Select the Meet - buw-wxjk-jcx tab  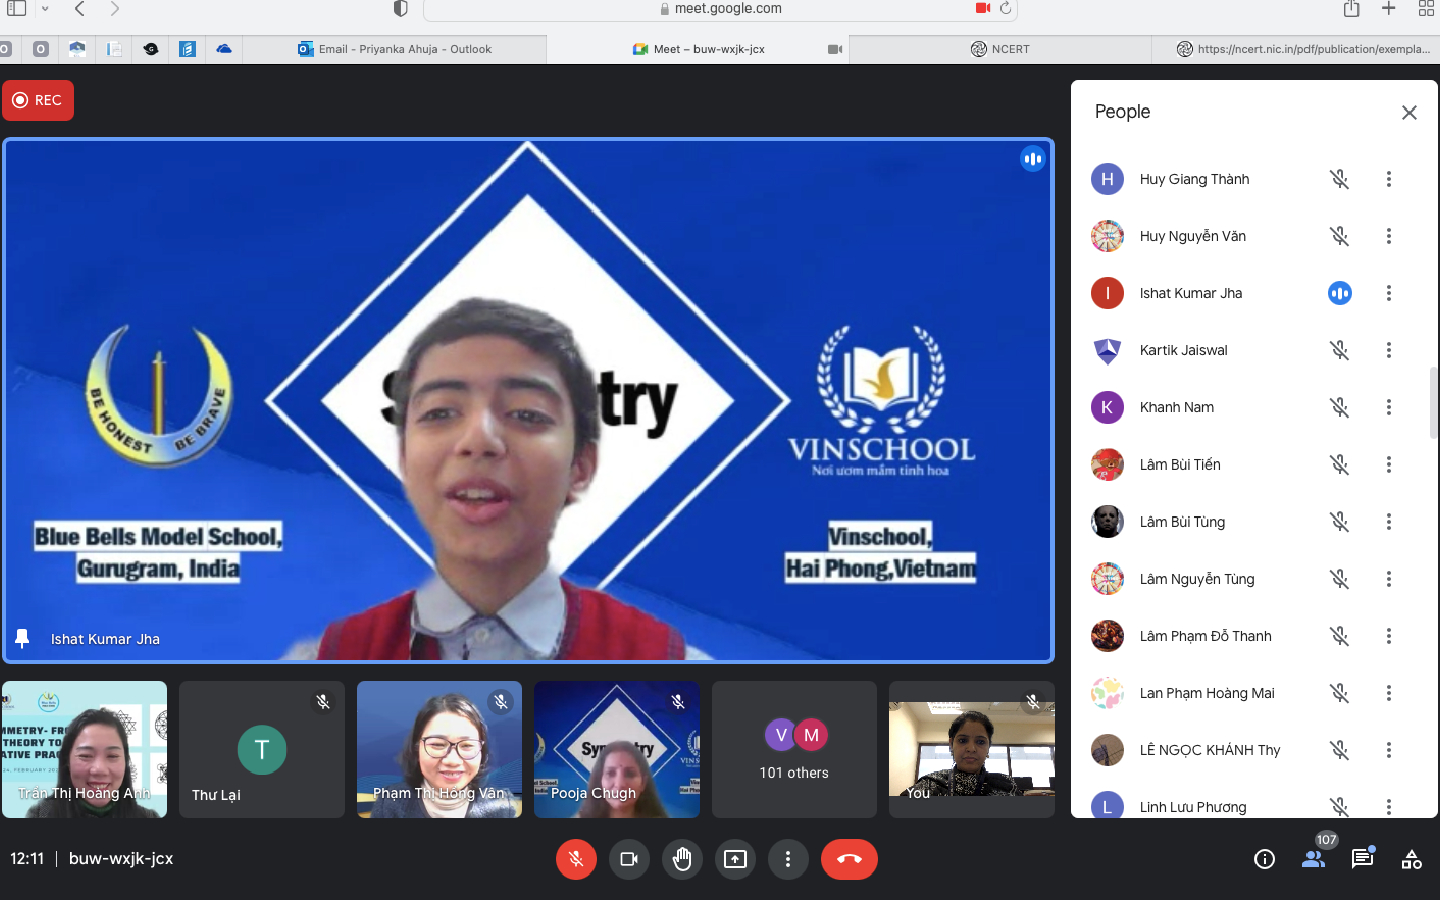click(x=698, y=49)
